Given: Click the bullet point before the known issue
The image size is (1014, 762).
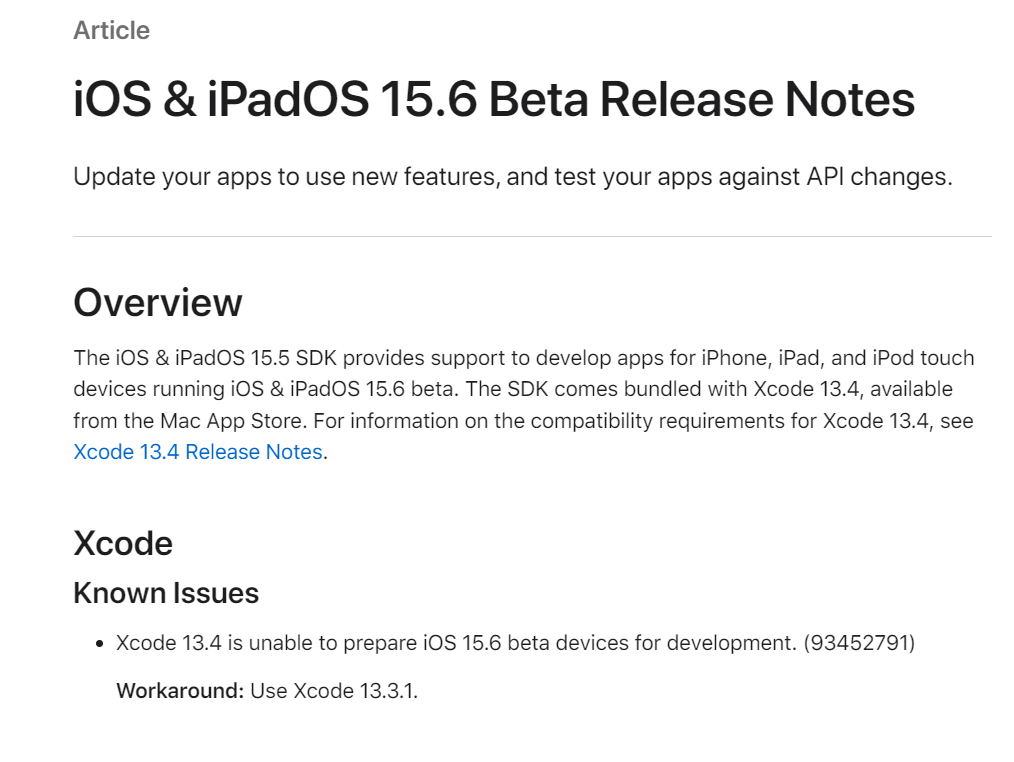Looking at the screenshot, I should [99, 644].
